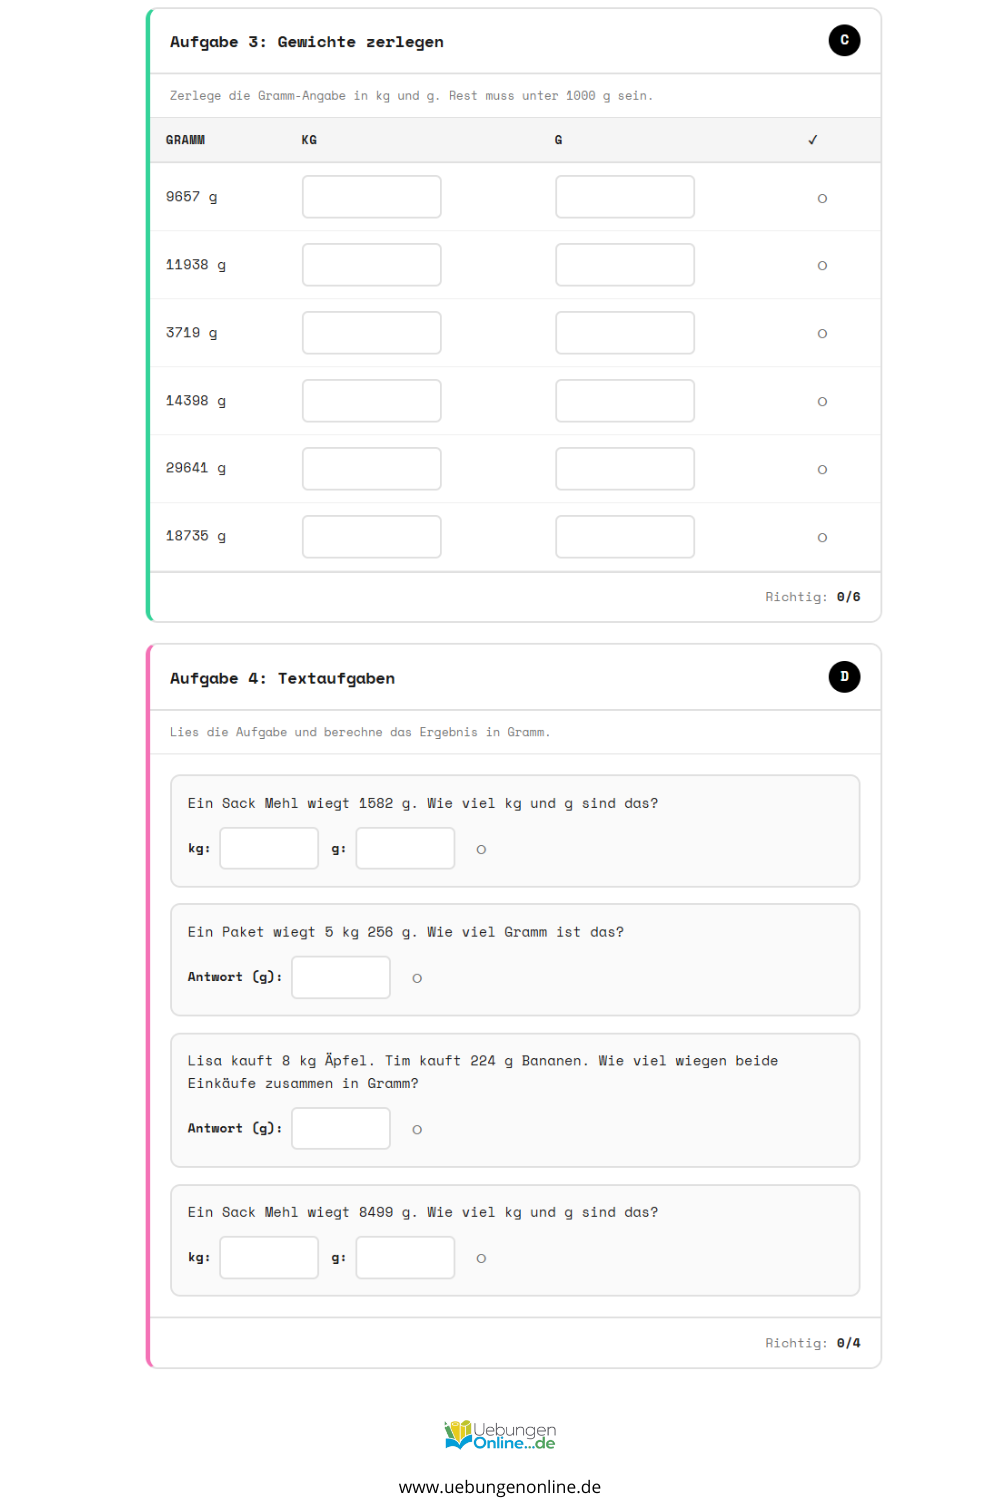Image resolution: width=1000 pixels, height=1500 pixels.
Task: Click the status circle beside the 1582 g Mehl answer
Action: point(481,850)
